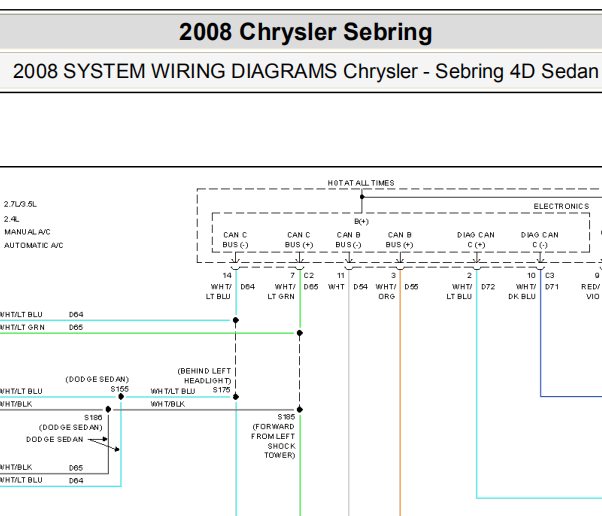Select the DIAG CAN C (+) terminal label
The image size is (602, 516).
tap(476, 240)
